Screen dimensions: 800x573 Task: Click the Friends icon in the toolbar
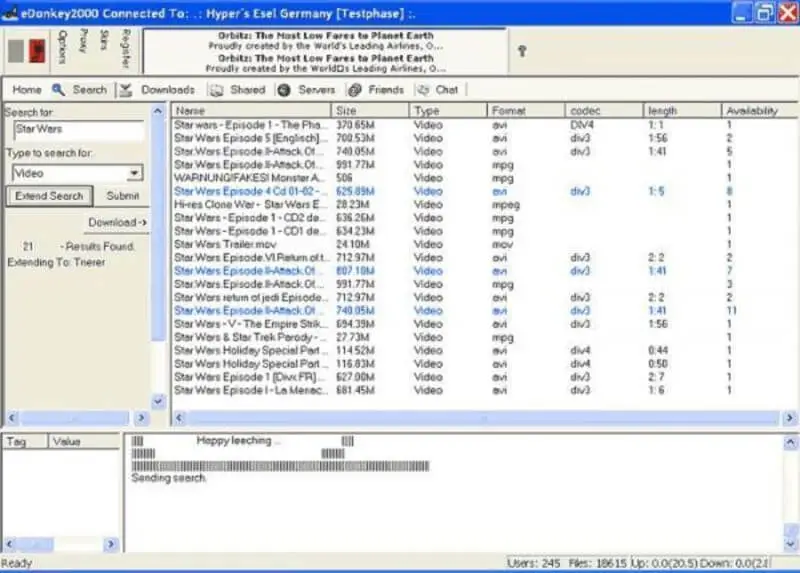tap(354, 89)
